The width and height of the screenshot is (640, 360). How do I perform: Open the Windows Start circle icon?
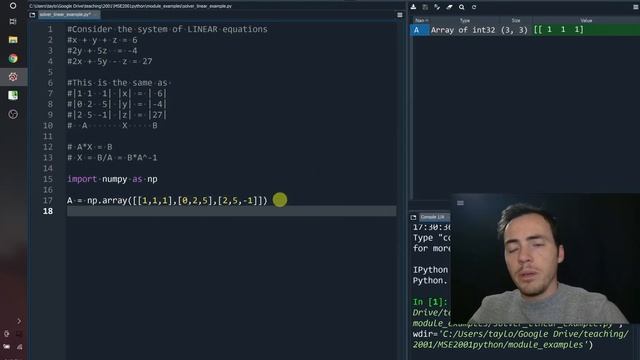(13, 6)
